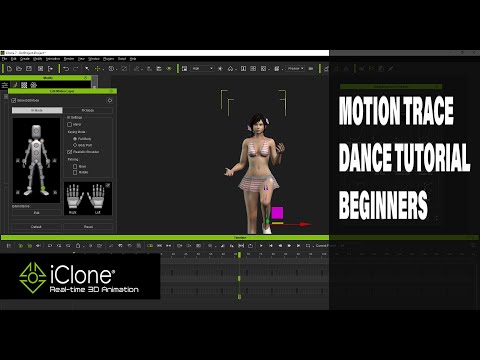Open the Modify menu

point(38,59)
